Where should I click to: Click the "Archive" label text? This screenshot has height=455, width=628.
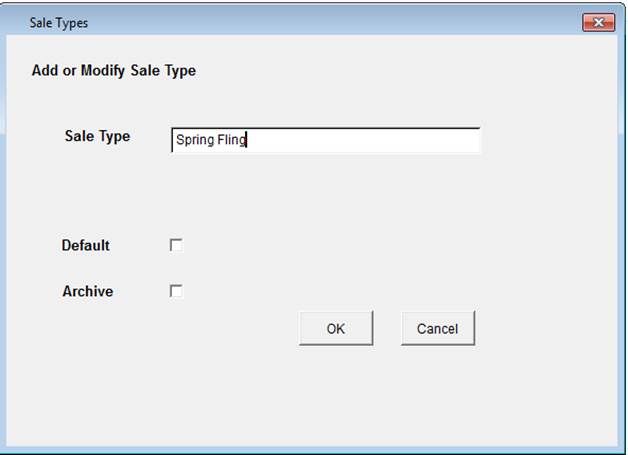(x=88, y=292)
